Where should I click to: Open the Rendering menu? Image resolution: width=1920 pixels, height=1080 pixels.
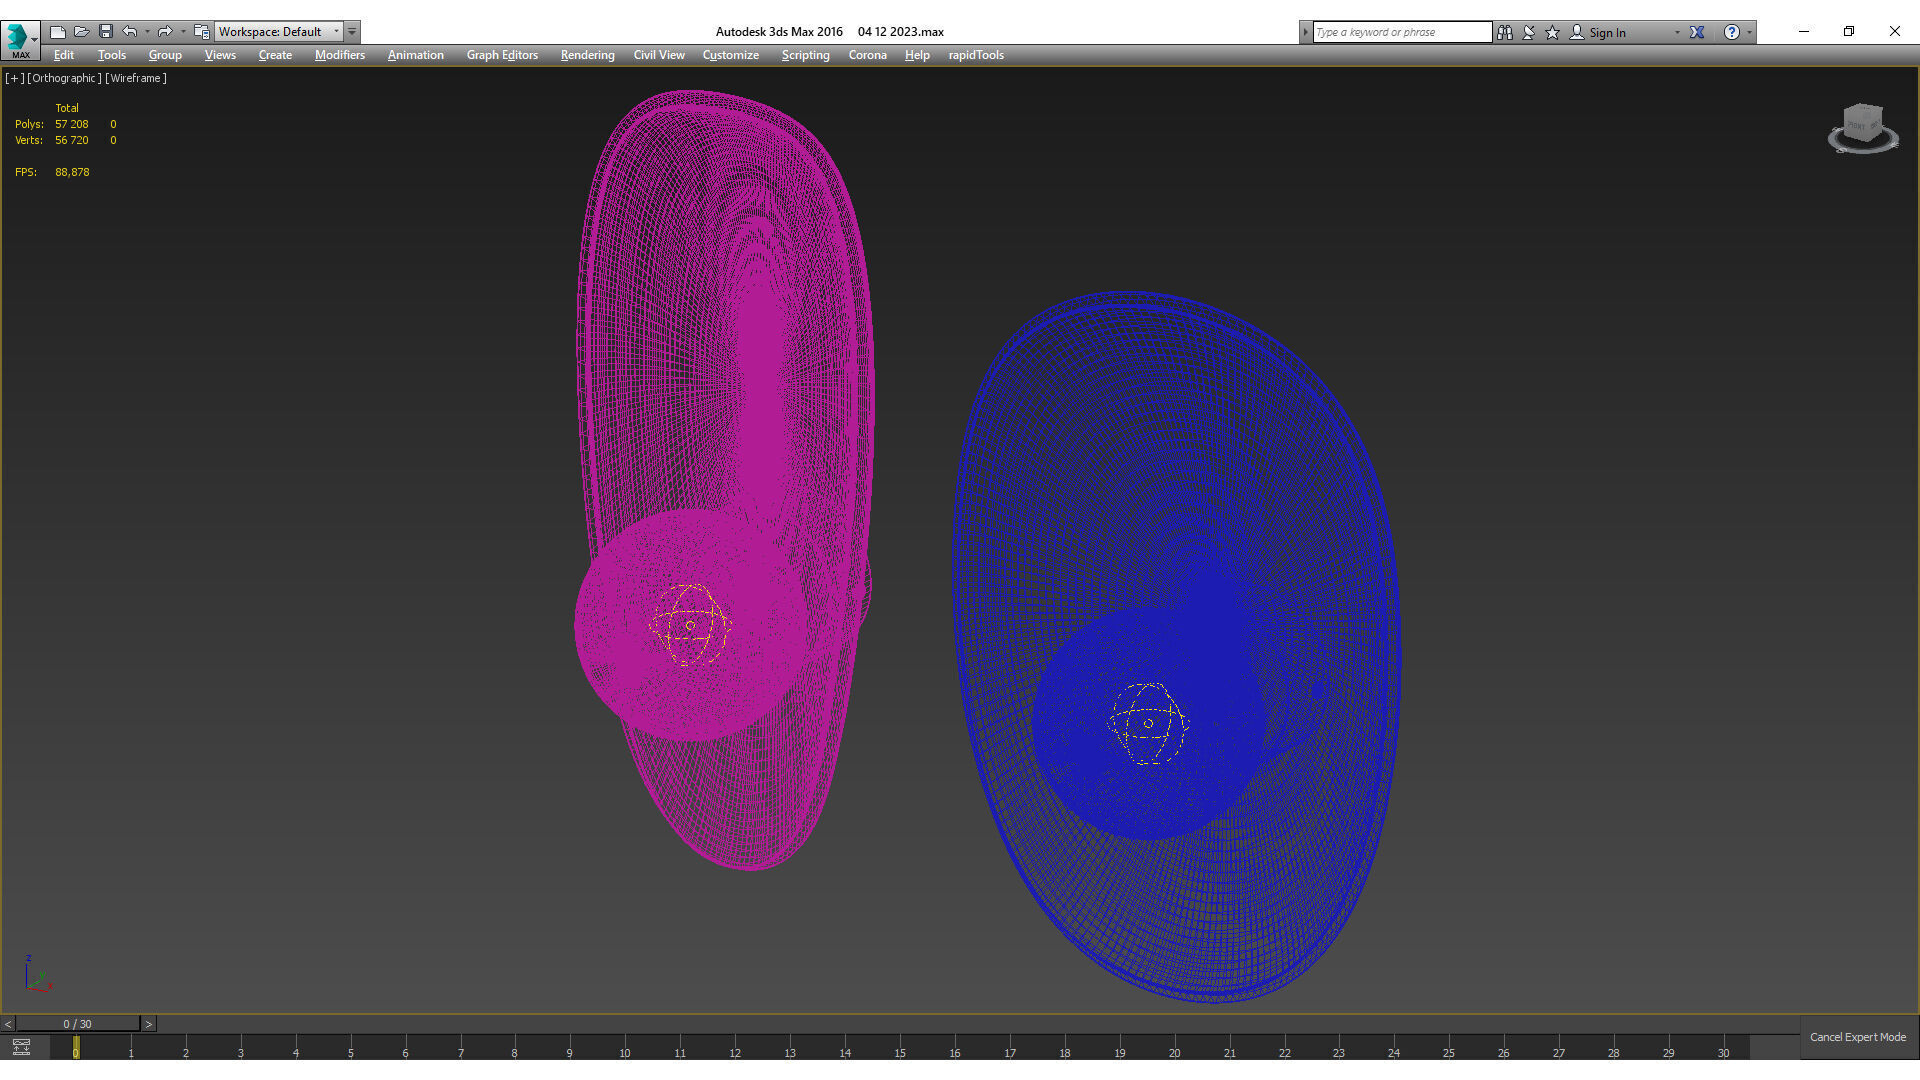pyautogui.click(x=587, y=55)
